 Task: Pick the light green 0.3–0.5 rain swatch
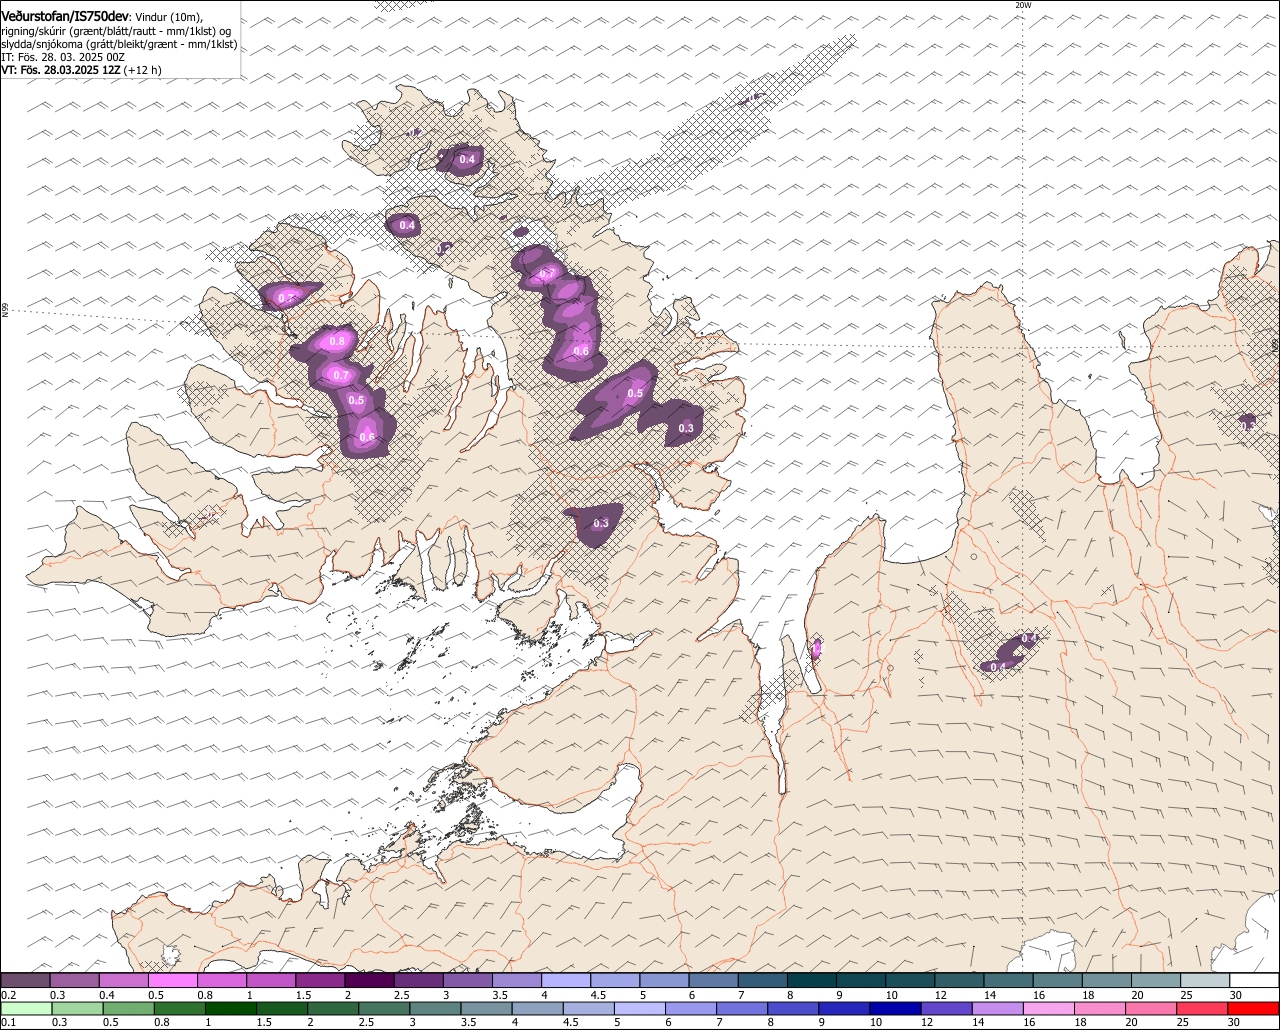click(77, 1007)
